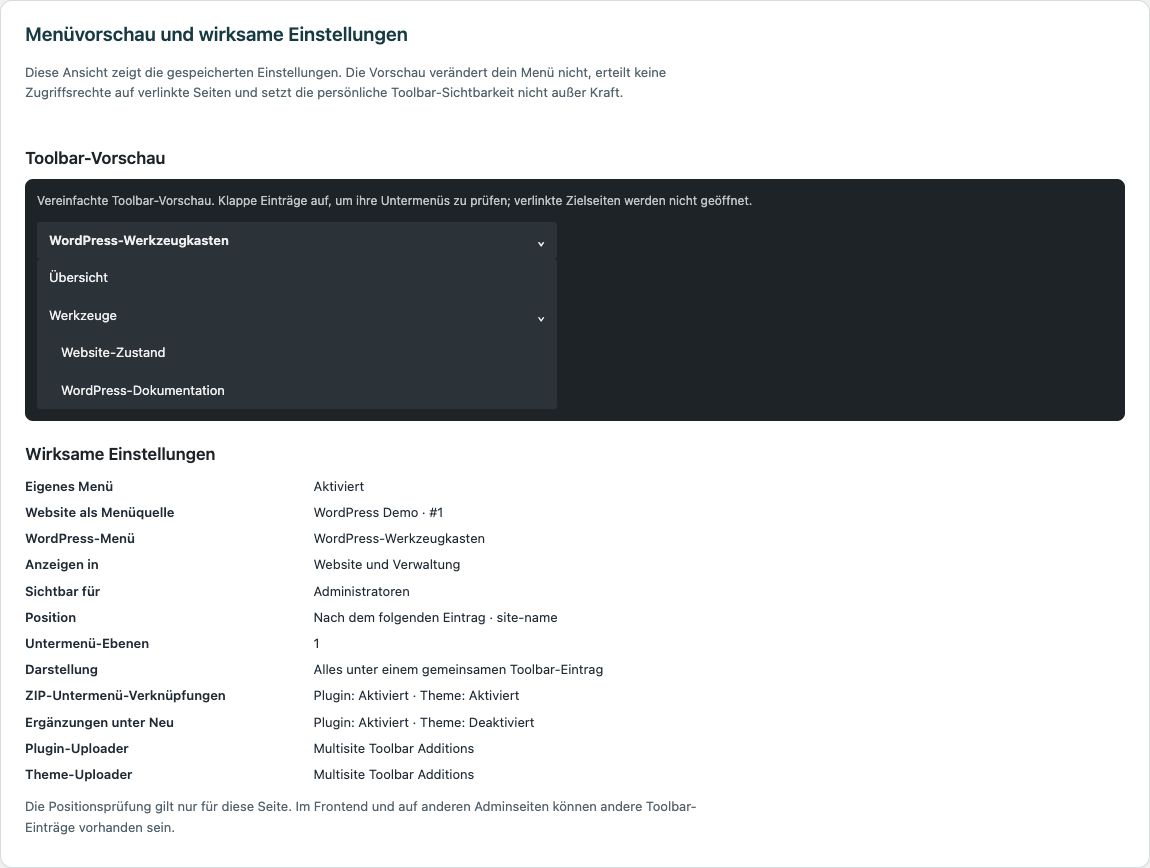
Task: Click the Ergänzungen unter Neu label
Action: tap(100, 723)
